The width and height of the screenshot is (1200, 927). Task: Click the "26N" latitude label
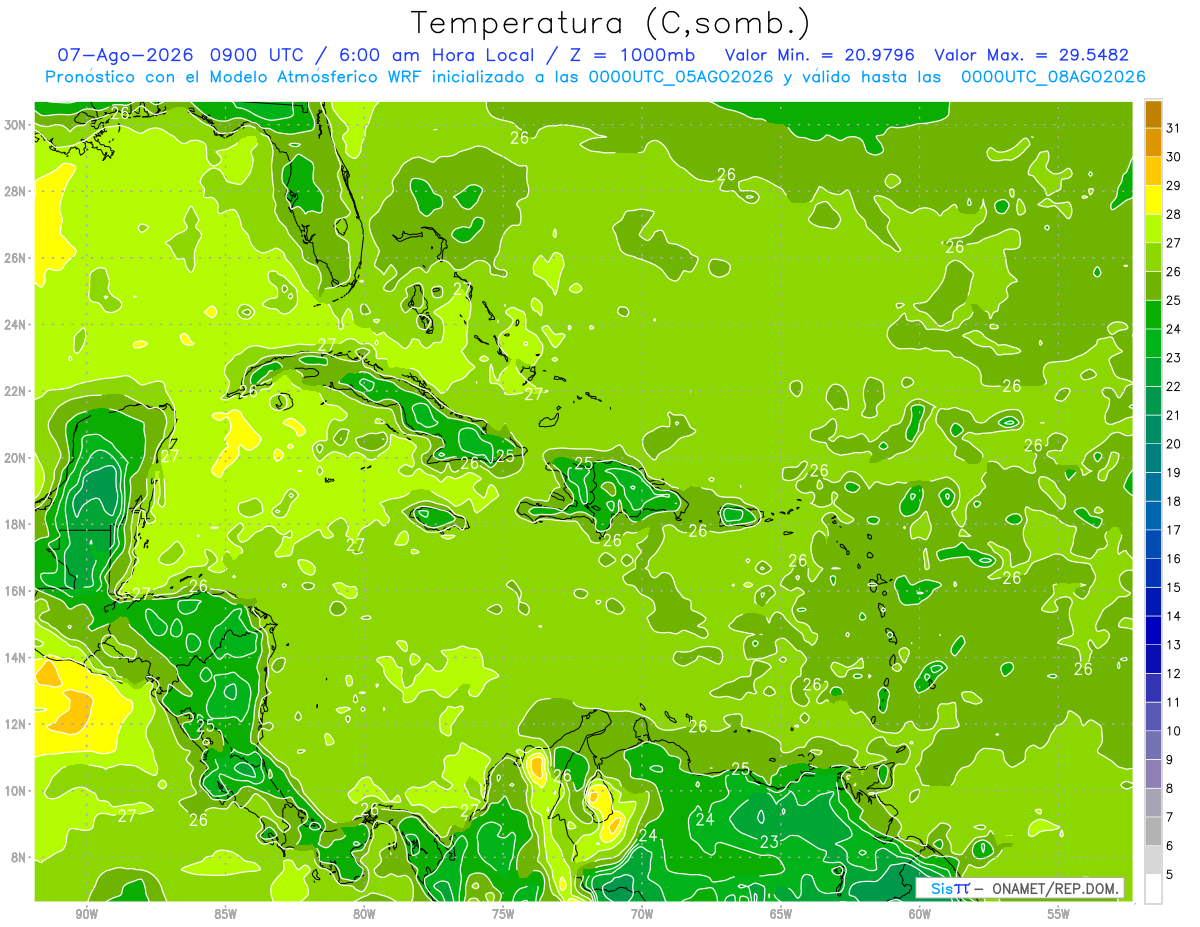pos(16,258)
